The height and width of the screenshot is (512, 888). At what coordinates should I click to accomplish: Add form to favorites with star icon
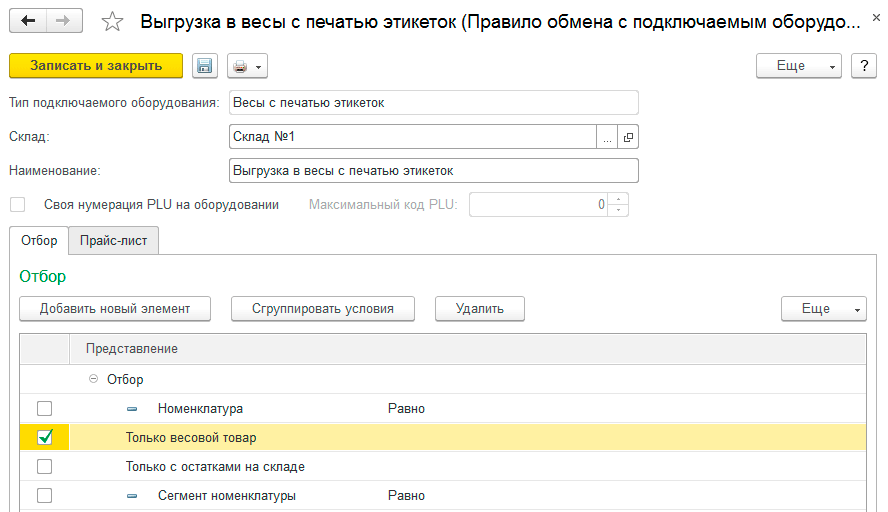tap(114, 22)
